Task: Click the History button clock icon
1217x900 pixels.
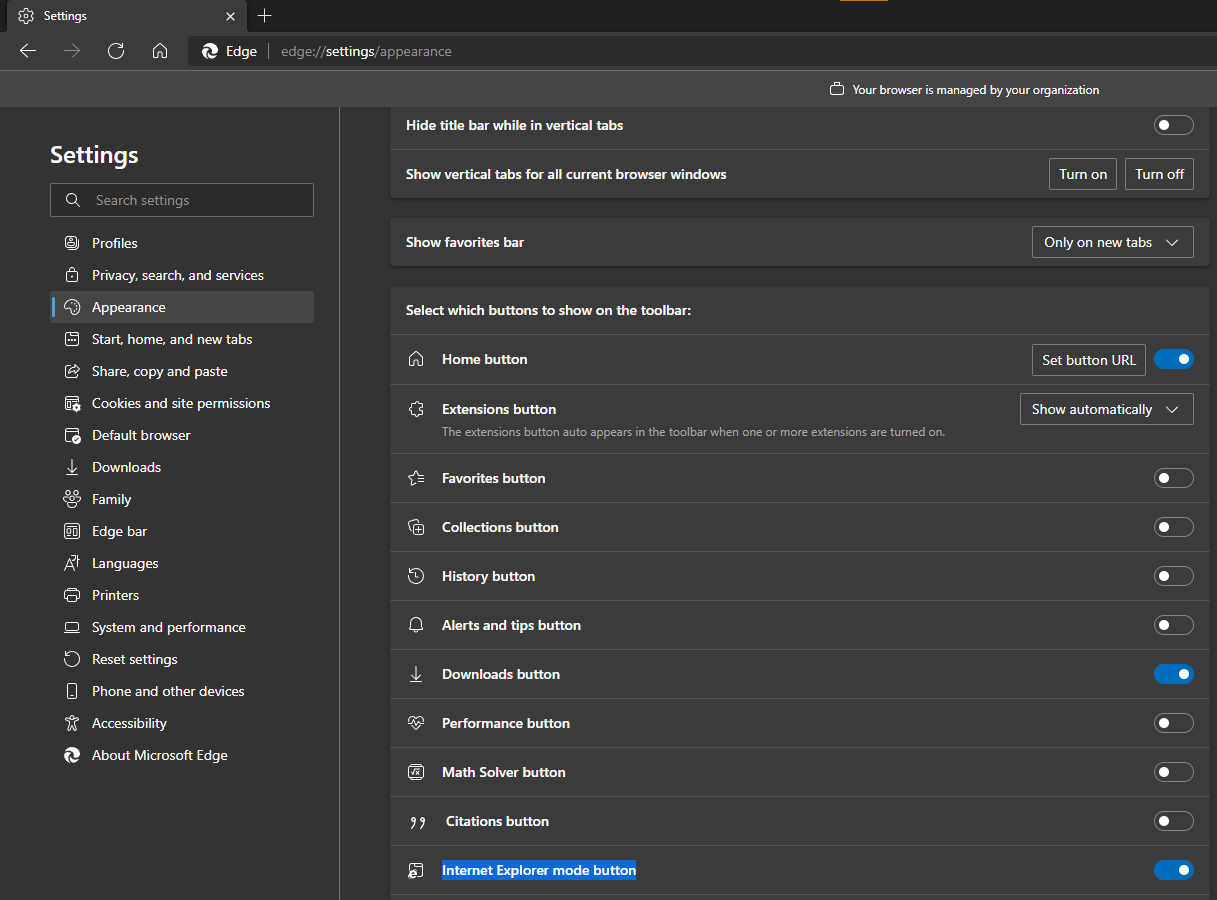Action: coord(416,576)
